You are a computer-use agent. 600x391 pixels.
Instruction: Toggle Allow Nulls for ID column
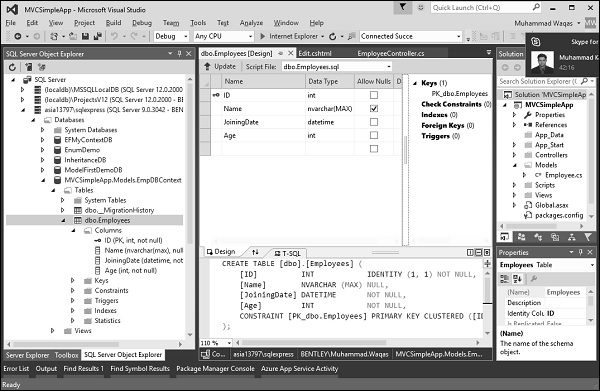click(x=374, y=95)
